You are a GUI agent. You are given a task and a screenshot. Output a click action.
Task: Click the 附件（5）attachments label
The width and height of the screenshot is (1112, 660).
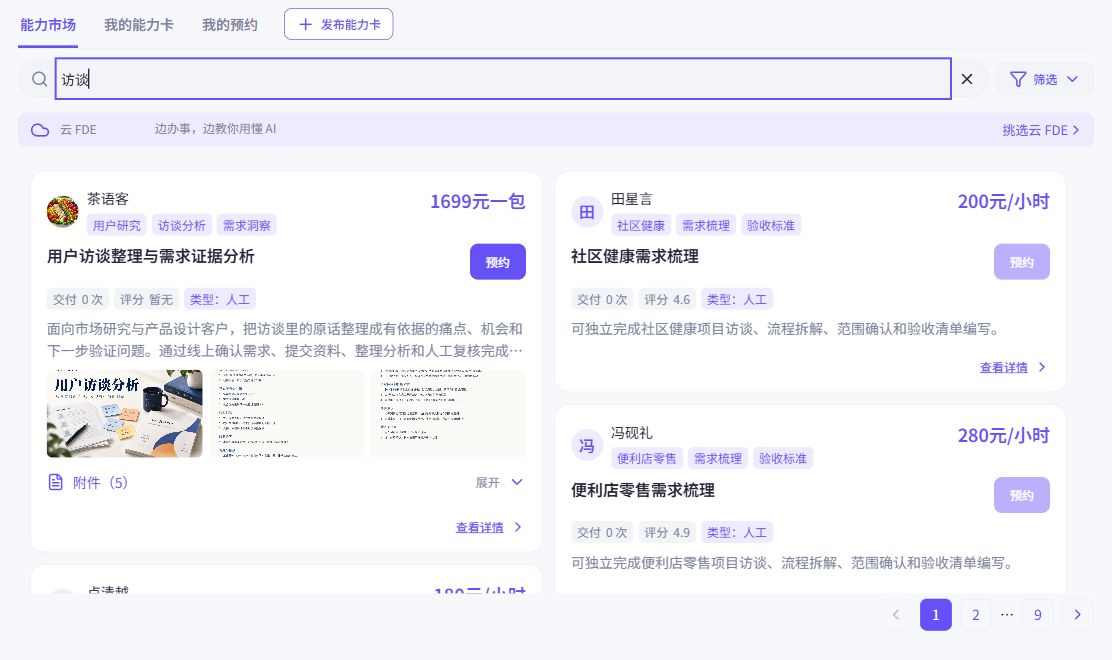click(x=100, y=483)
